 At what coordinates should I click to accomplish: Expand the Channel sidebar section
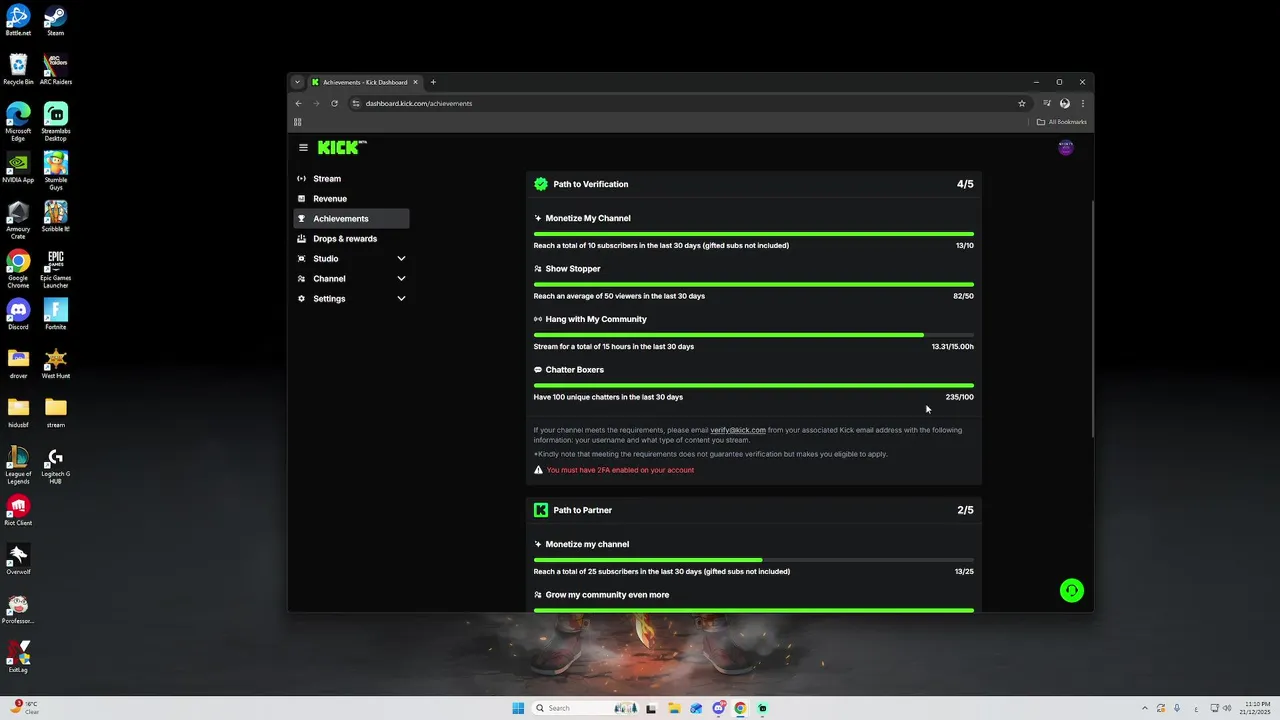coord(352,279)
